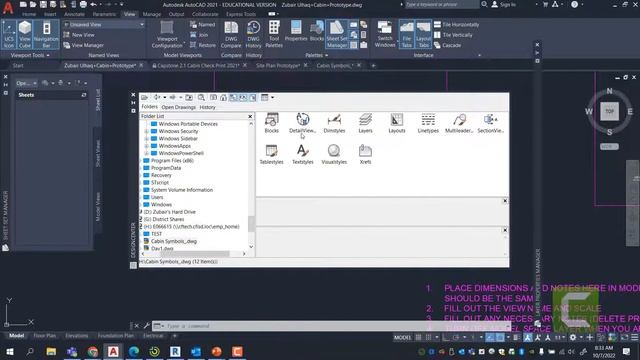Expand the Palettes panel dropdown
Screen dimensions: 640x360
pyautogui.click(x=317, y=55)
